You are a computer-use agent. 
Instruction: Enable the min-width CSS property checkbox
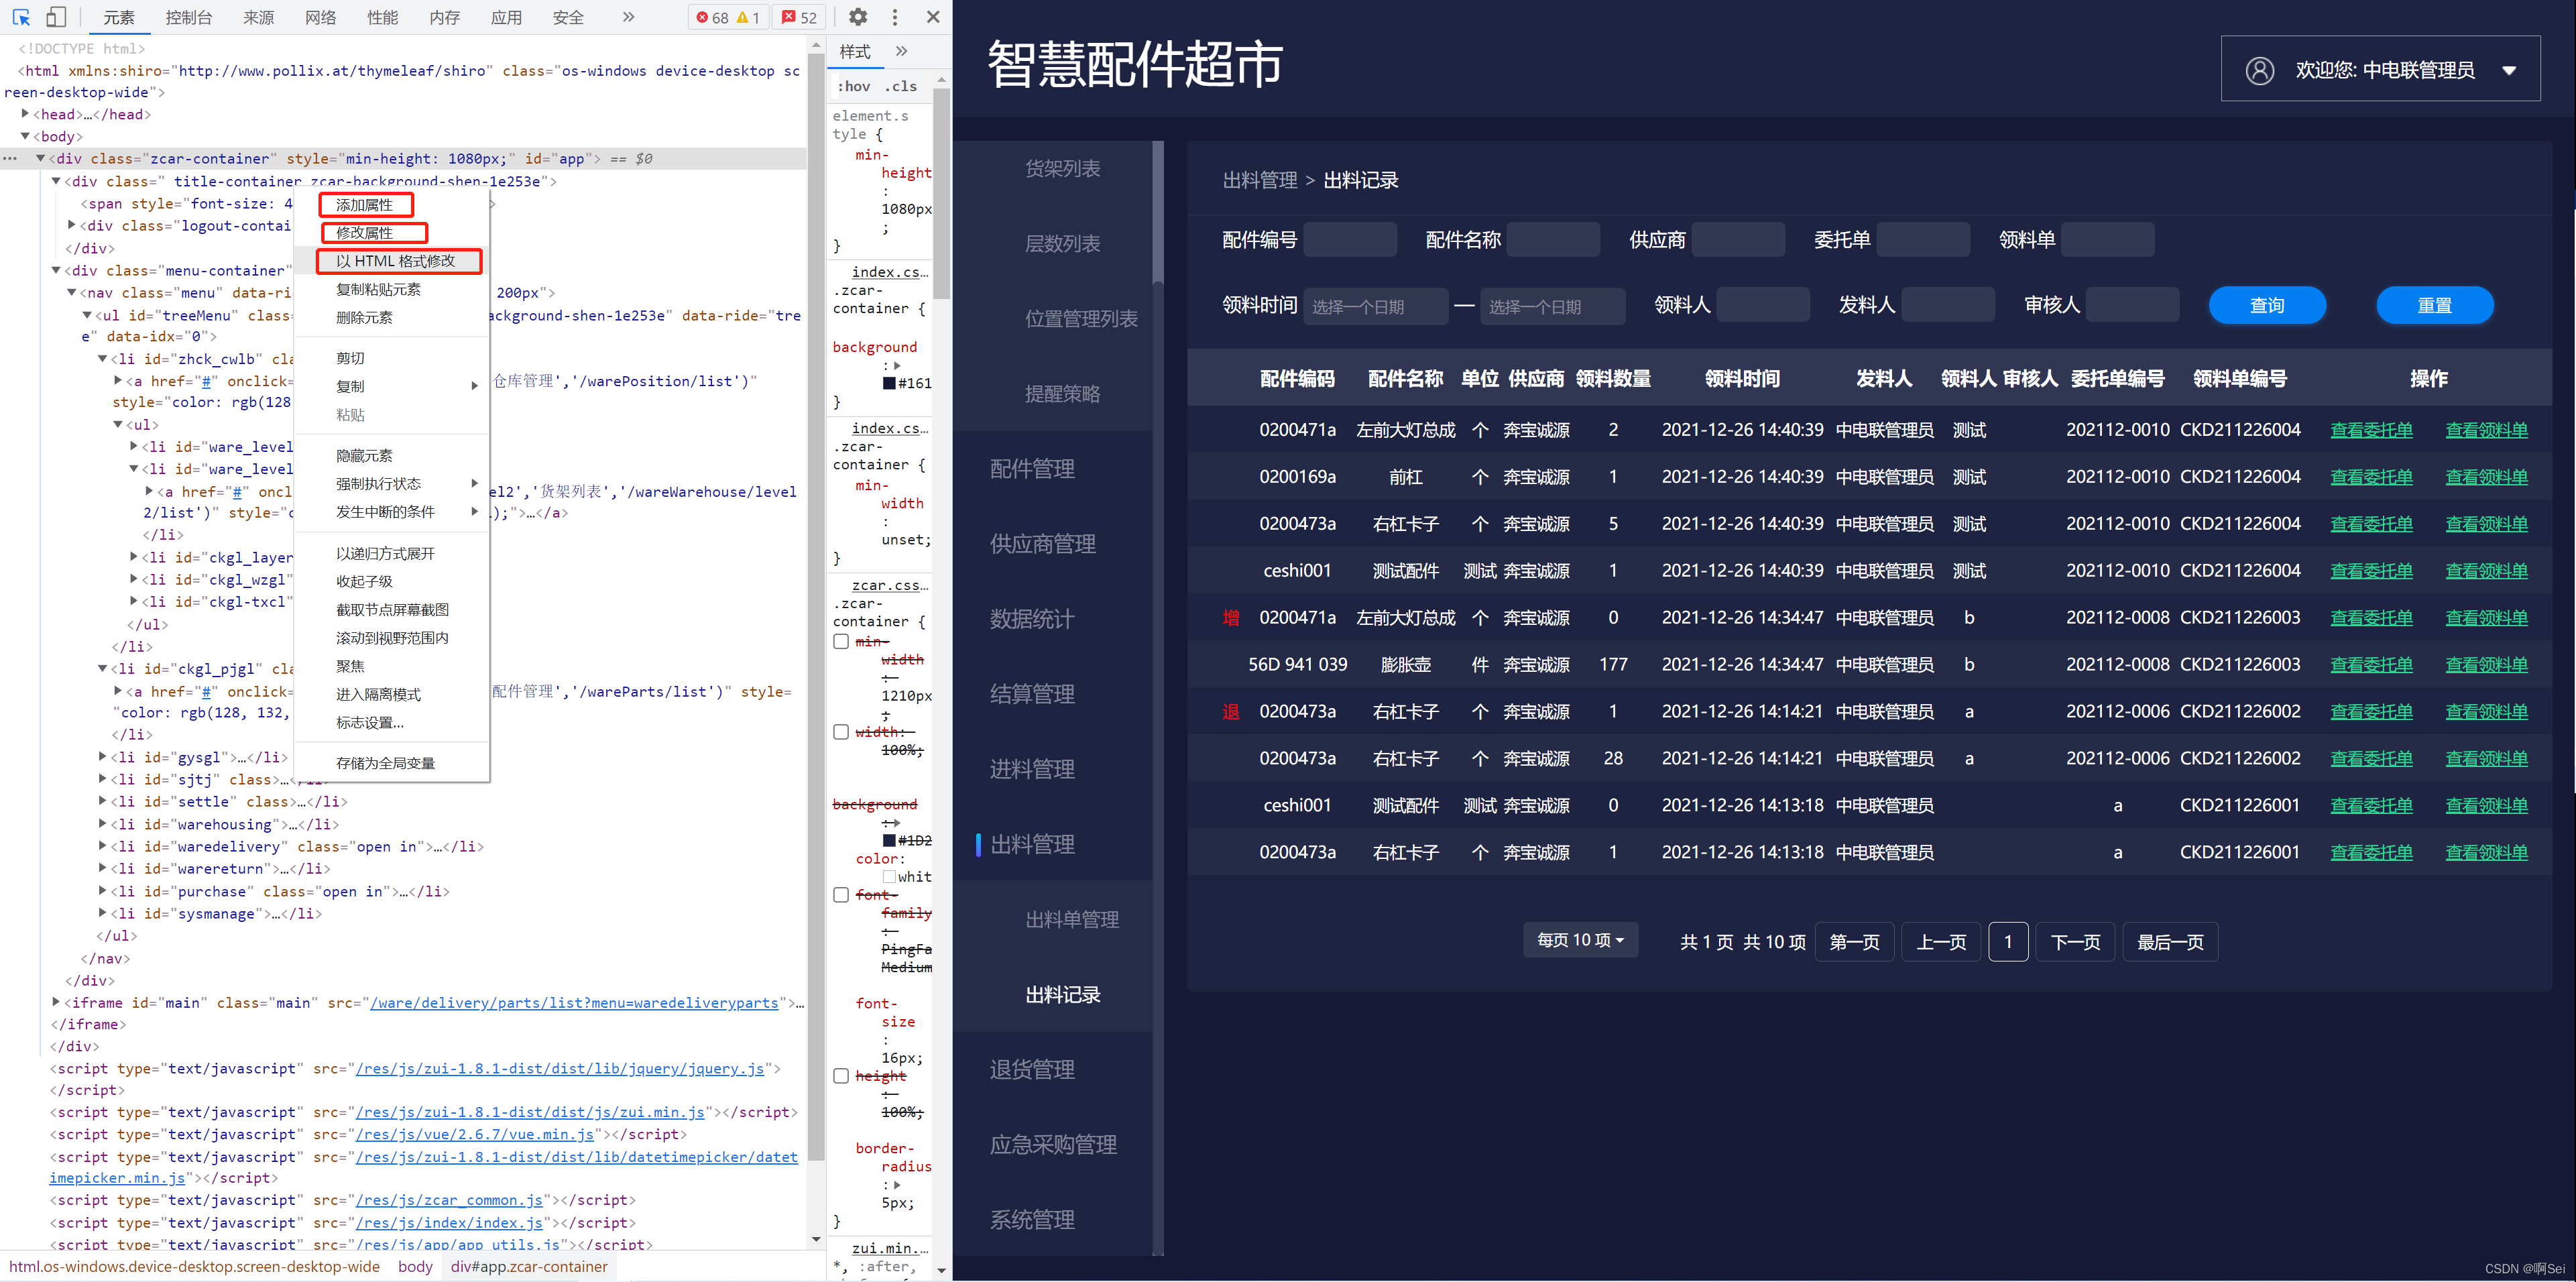[841, 642]
